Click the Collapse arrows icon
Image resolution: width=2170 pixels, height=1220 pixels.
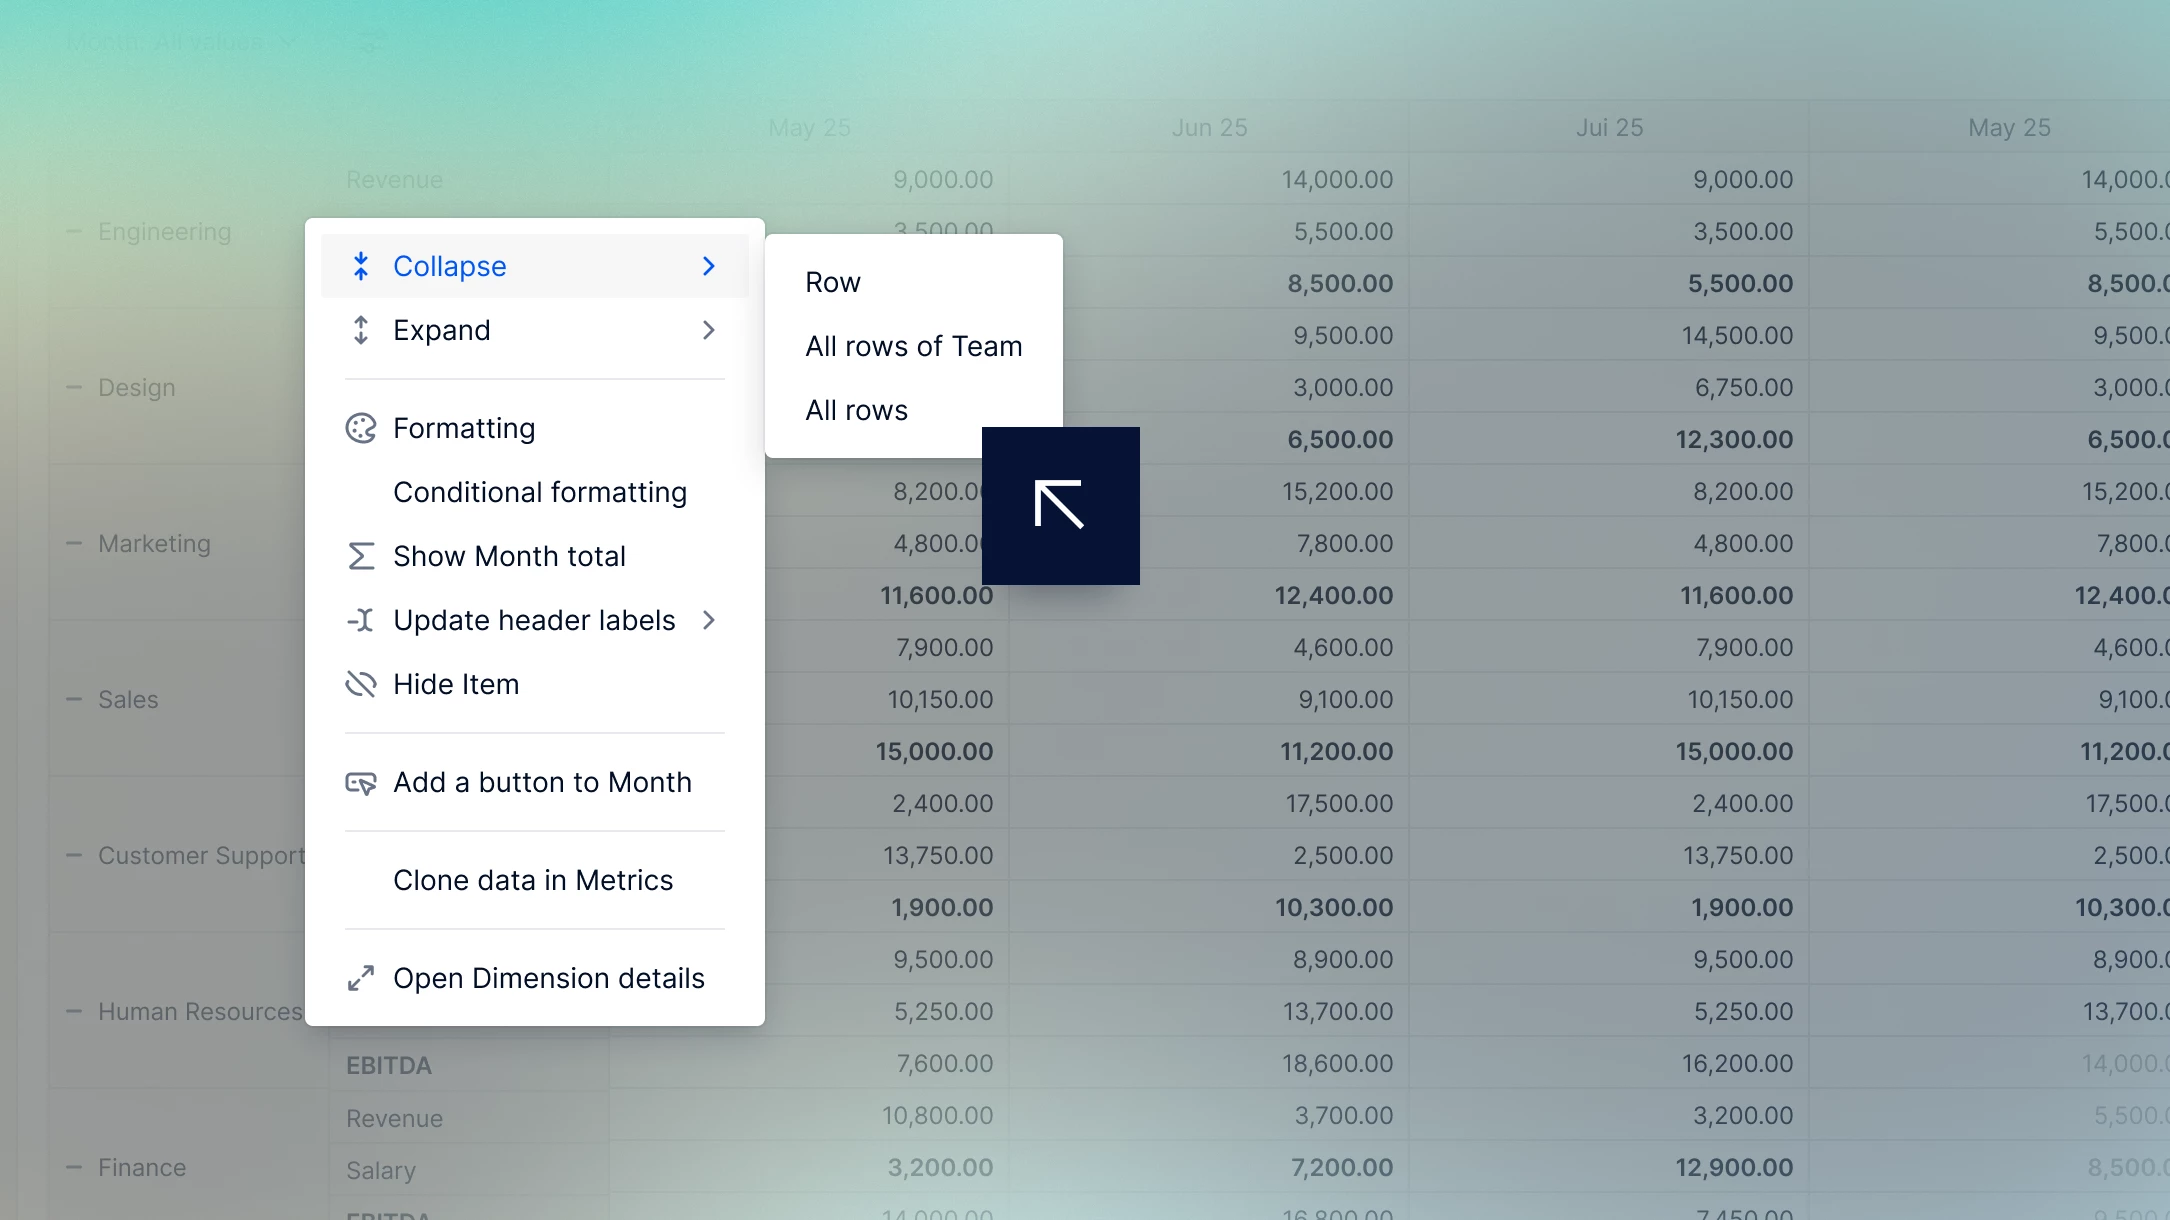[x=361, y=266]
